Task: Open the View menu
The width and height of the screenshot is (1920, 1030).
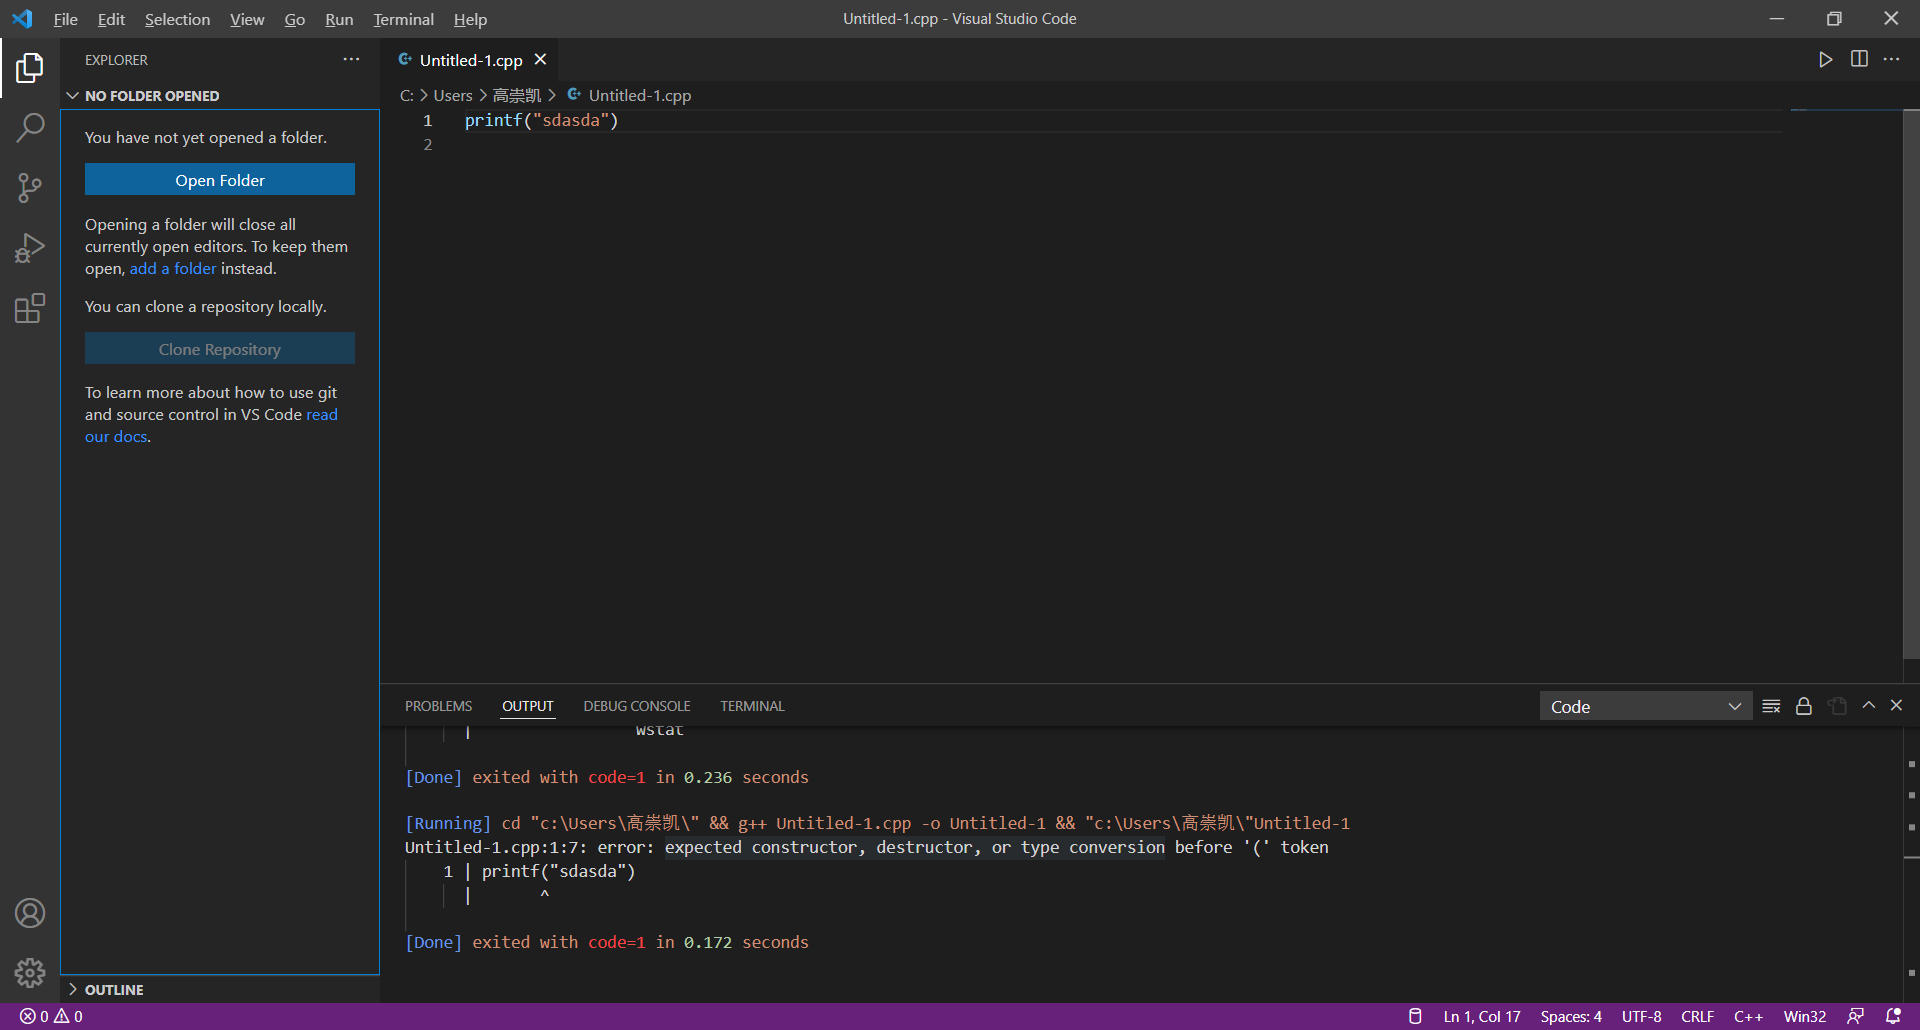Action: pos(247,19)
